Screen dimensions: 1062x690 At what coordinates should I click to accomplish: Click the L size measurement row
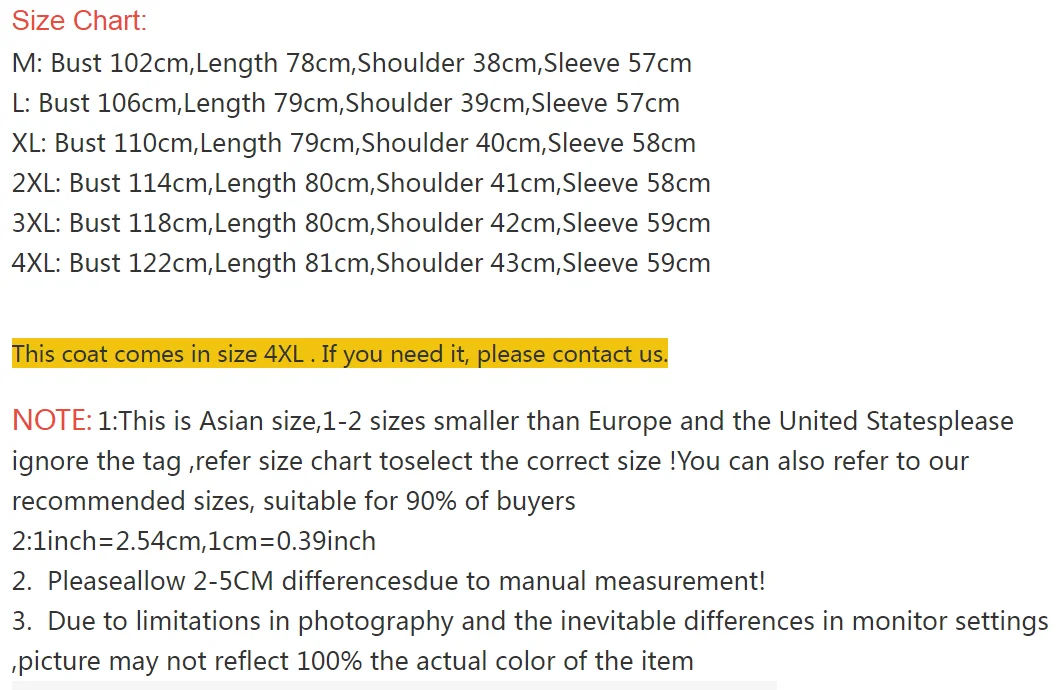point(345,103)
